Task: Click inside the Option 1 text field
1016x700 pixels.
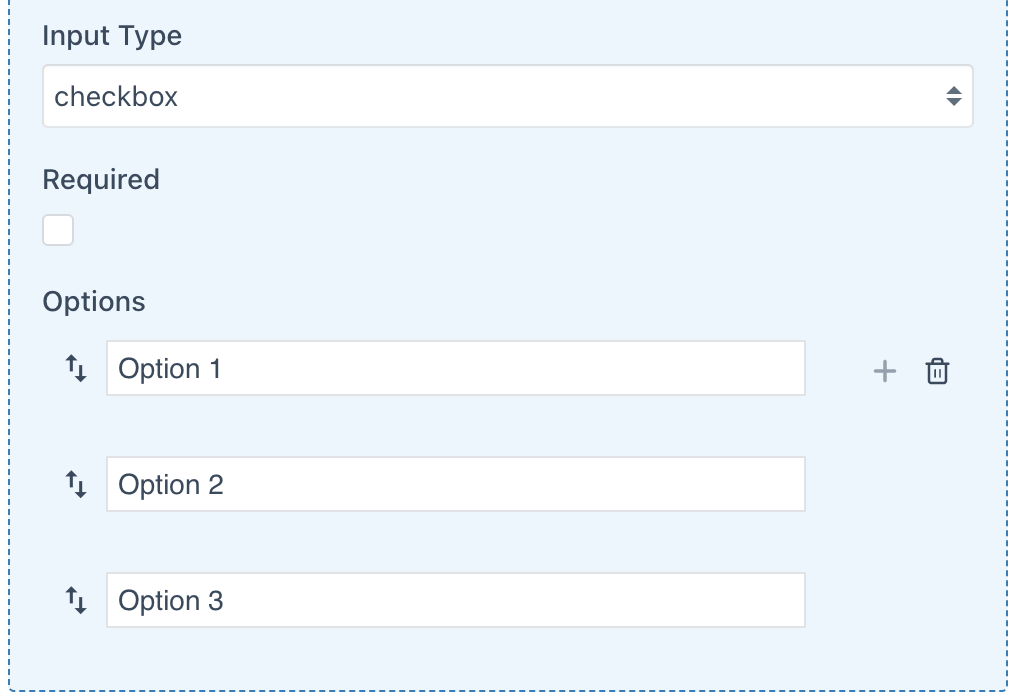Action: [456, 369]
